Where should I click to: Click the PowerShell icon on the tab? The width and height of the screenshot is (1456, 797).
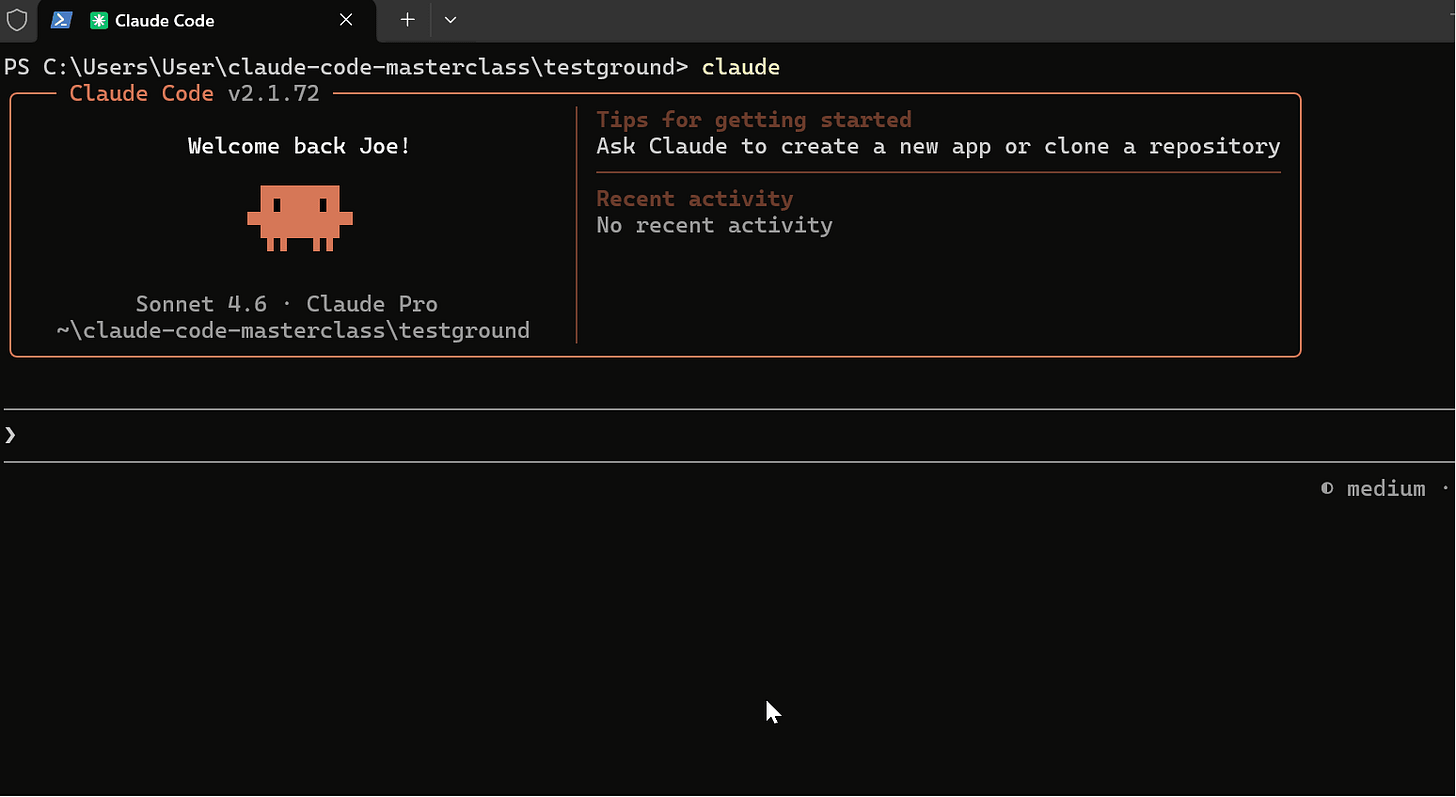[x=61, y=20]
